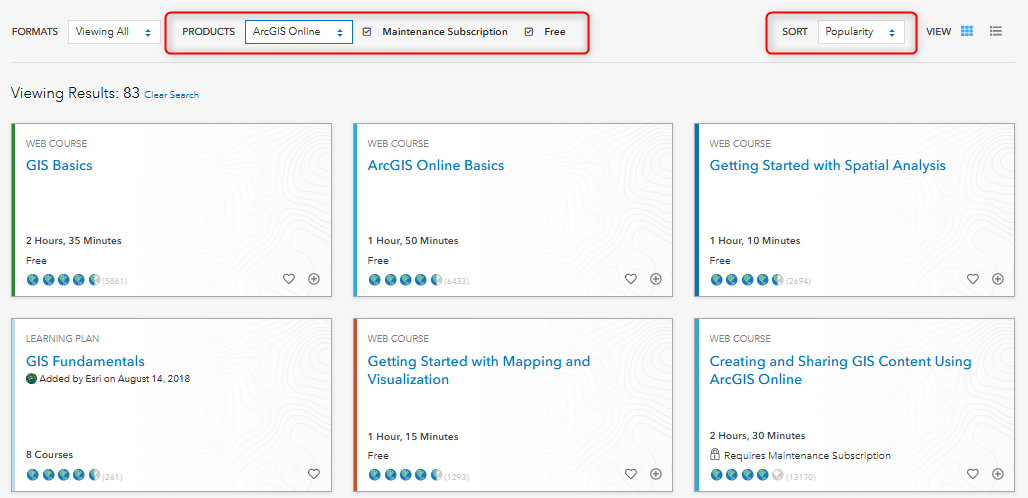1028x498 pixels.
Task: Click lock icon on Requires Maintenance Subscription
Action: [x=715, y=455]
